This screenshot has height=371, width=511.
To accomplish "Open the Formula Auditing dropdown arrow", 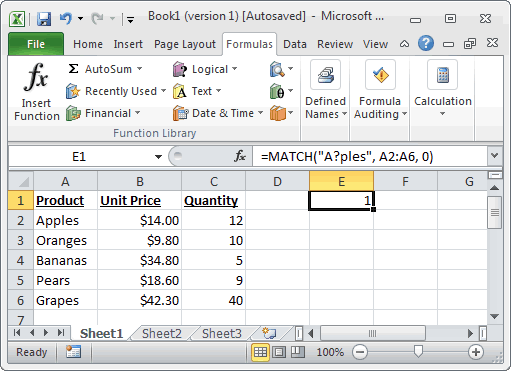I will 404,114.
